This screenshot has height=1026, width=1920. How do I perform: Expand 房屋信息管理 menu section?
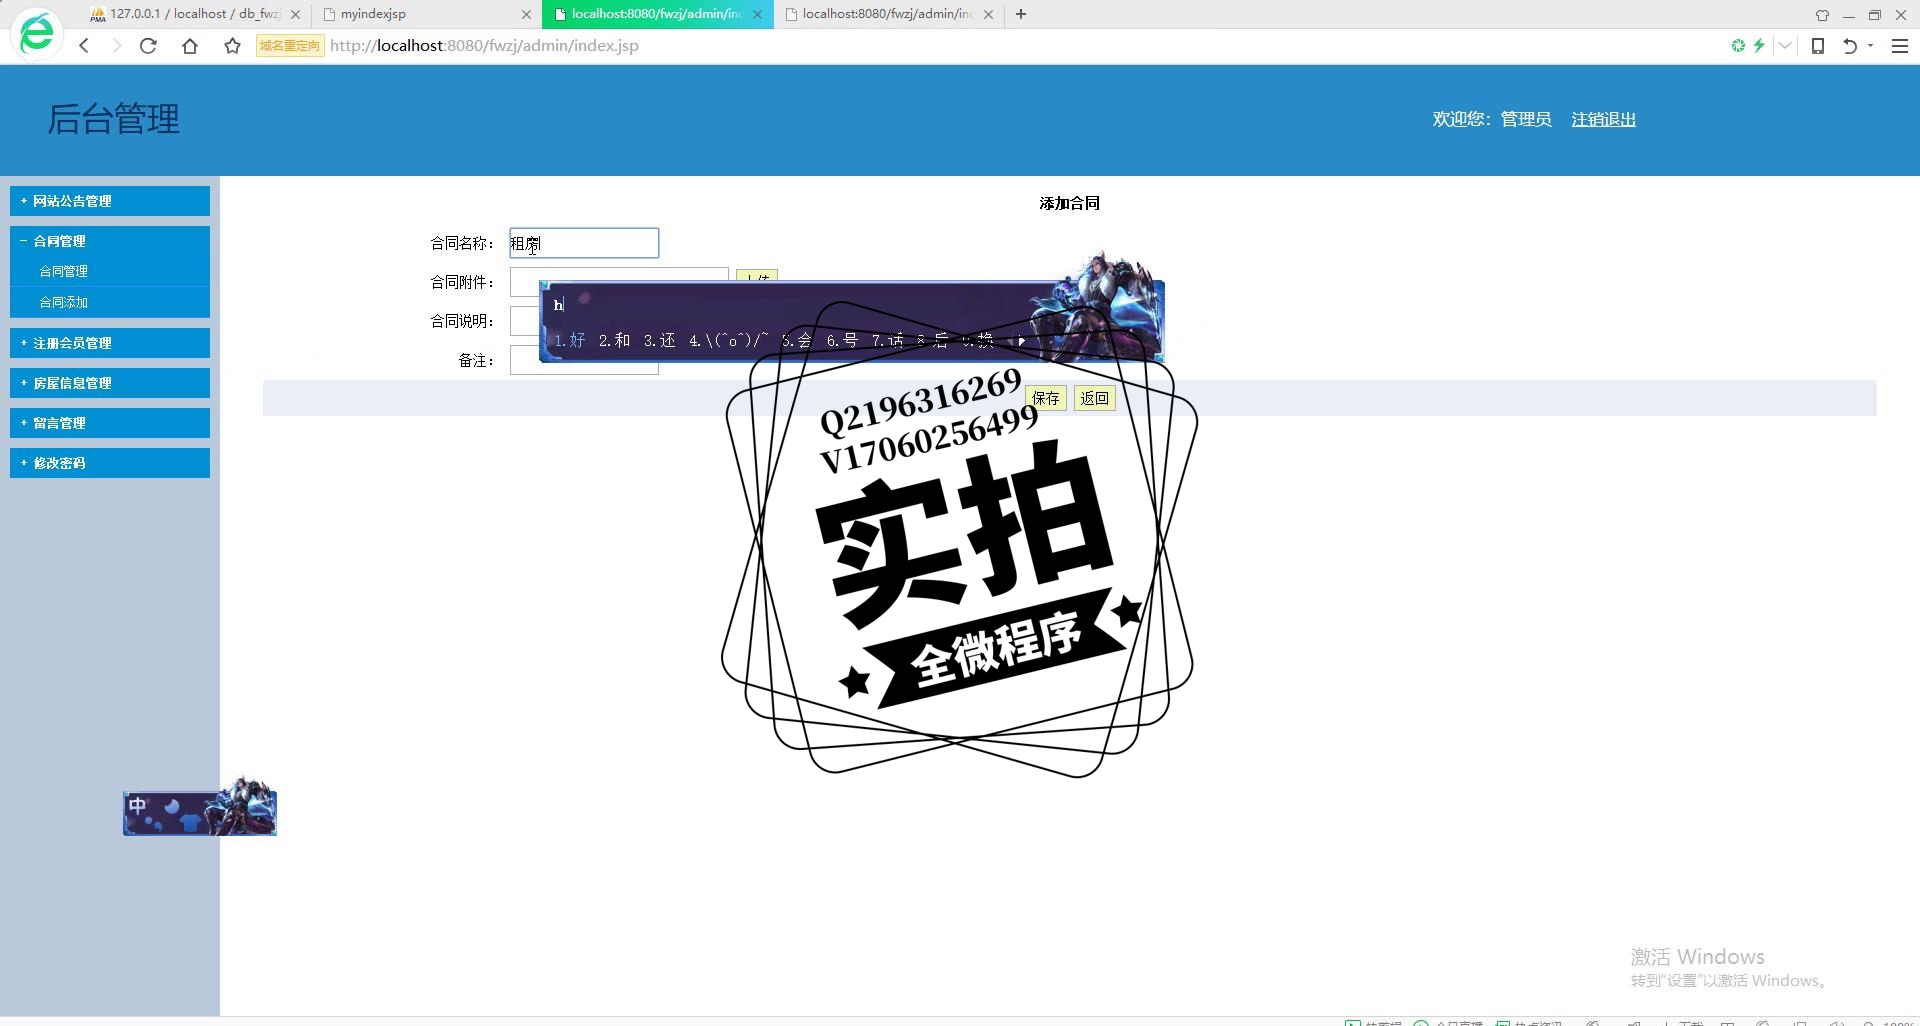point(110,383)
